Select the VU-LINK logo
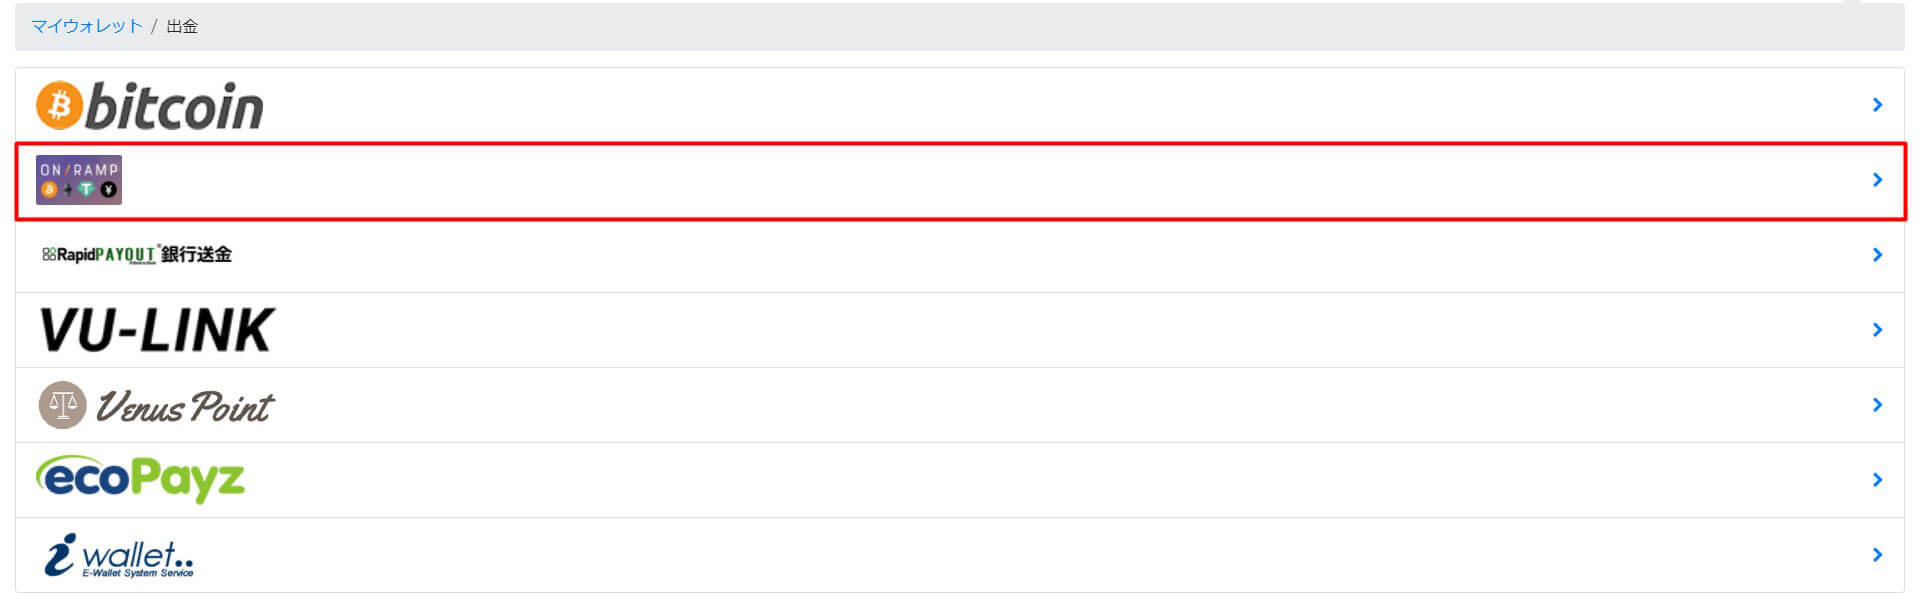The image size is (1919, 596). coord(156,330)
